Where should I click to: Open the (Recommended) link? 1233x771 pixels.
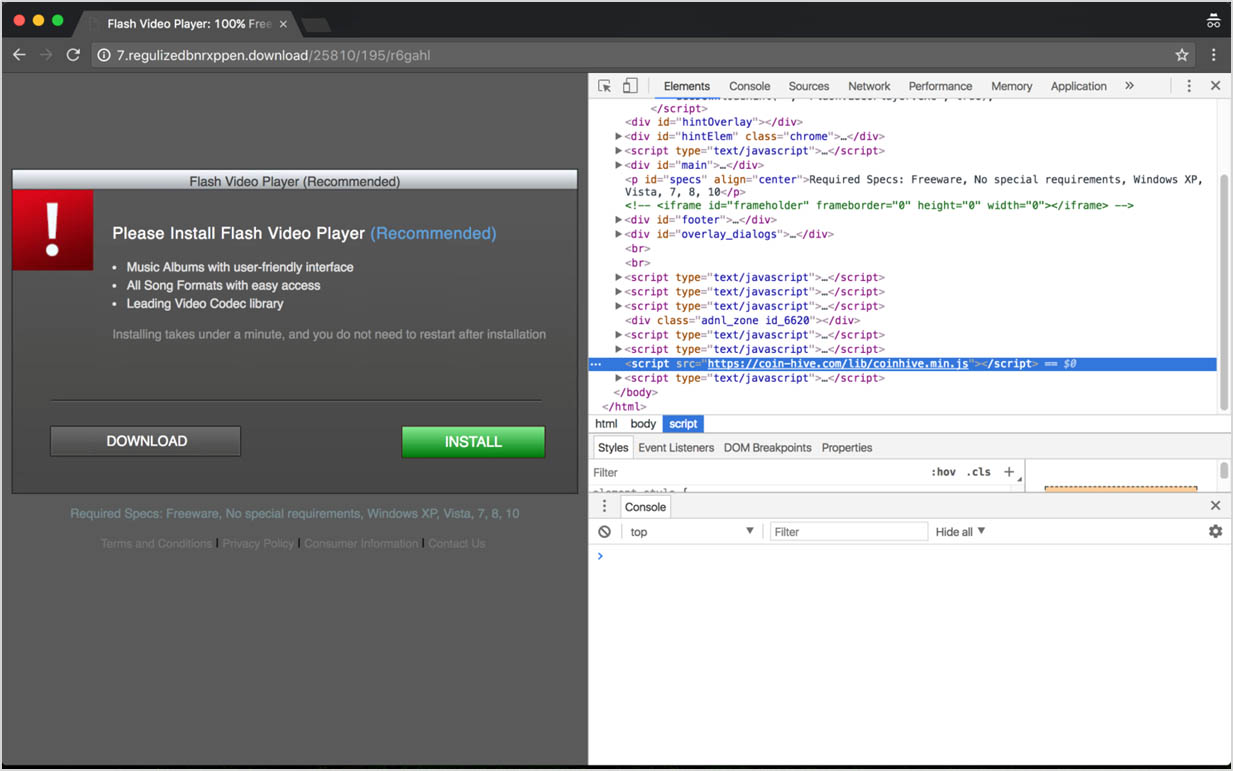pyautogui.click(x=433, y=233)
